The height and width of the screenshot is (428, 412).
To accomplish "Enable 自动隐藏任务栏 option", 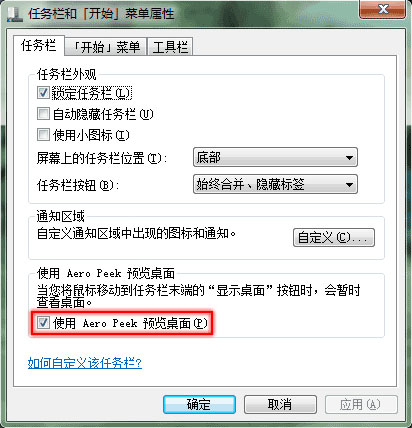I will [43, 114].
